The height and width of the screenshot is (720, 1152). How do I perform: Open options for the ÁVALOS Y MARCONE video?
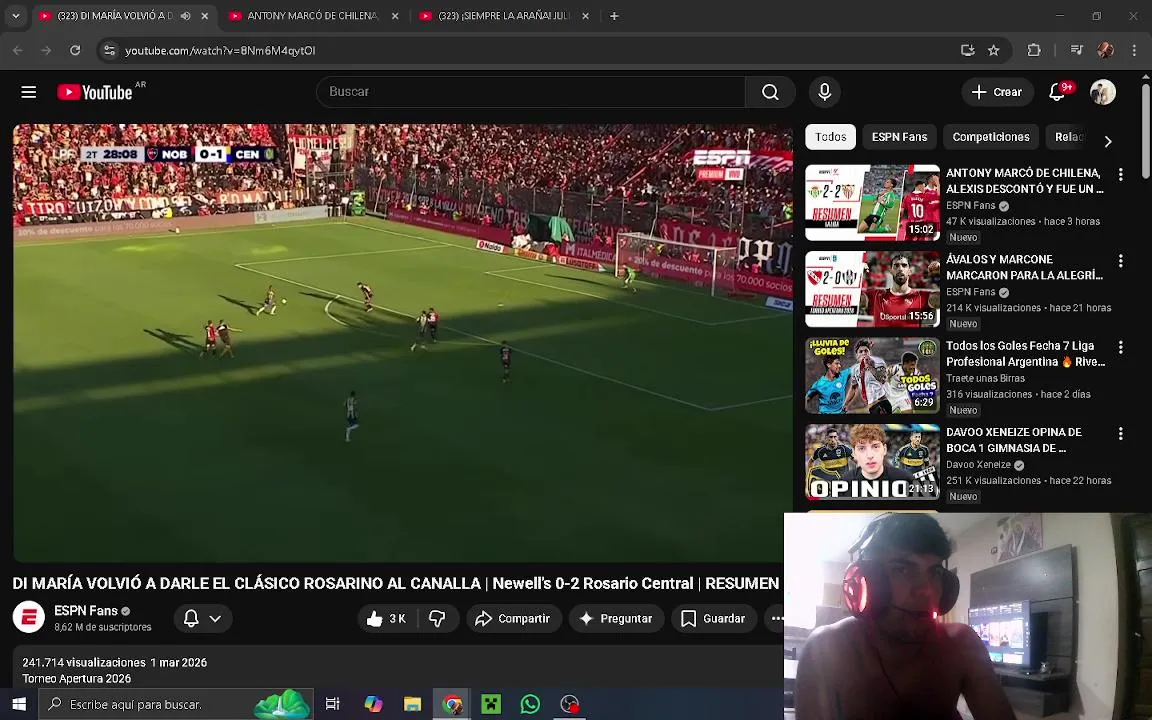1120,261
